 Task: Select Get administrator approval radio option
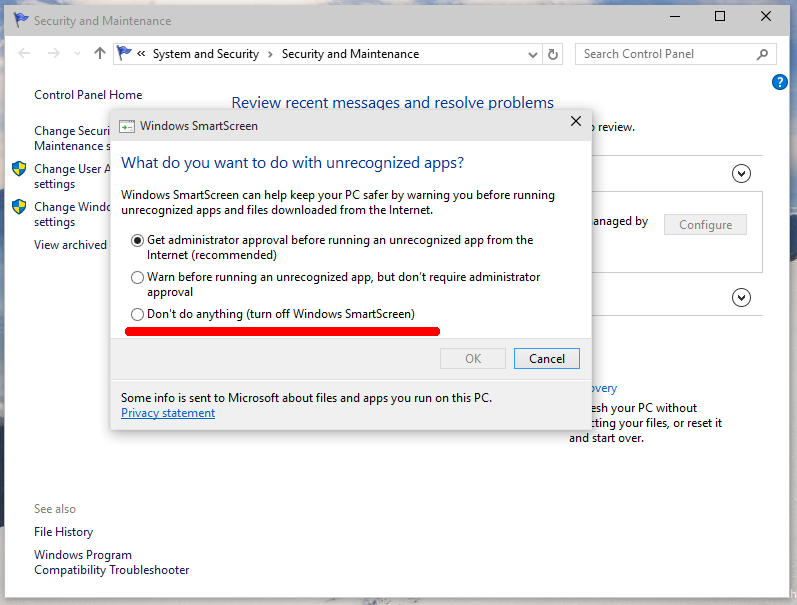click(137, 241)
